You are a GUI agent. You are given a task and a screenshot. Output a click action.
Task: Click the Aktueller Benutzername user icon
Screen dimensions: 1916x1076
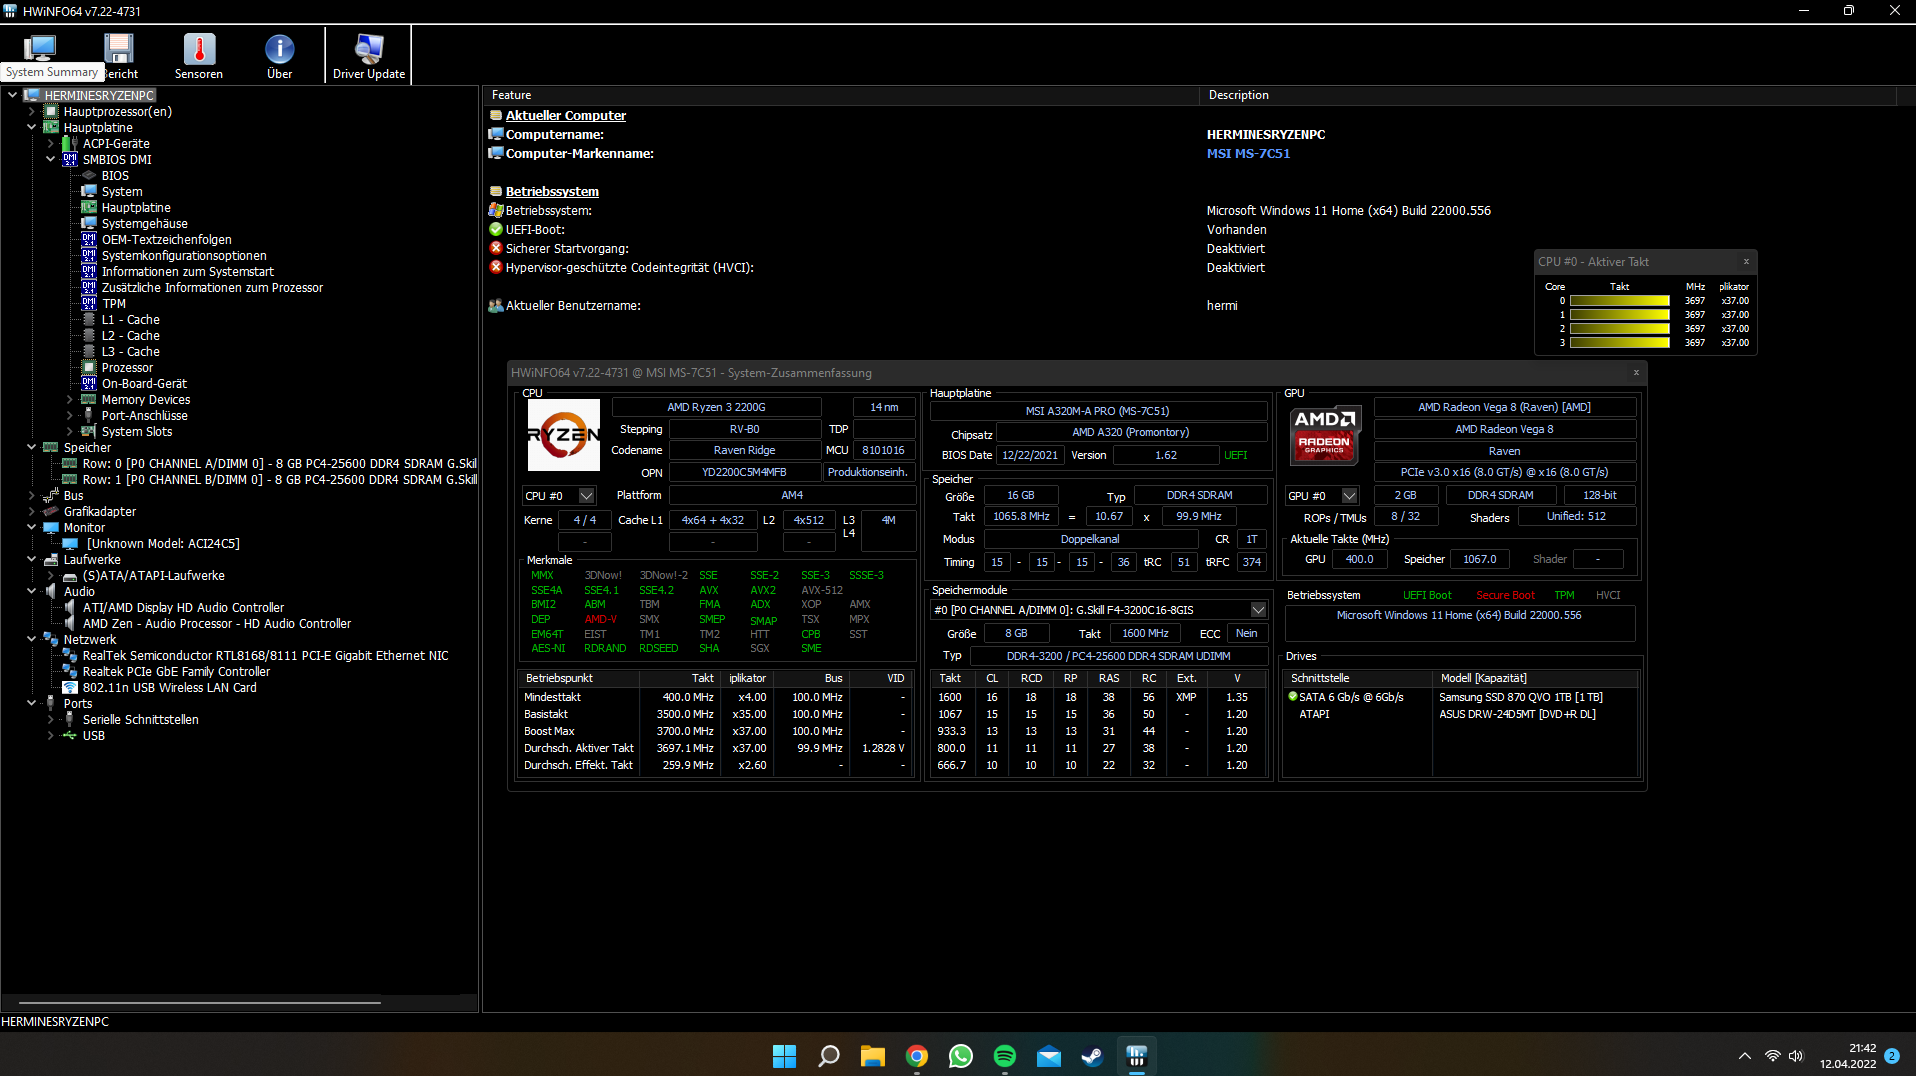(495, 306)
